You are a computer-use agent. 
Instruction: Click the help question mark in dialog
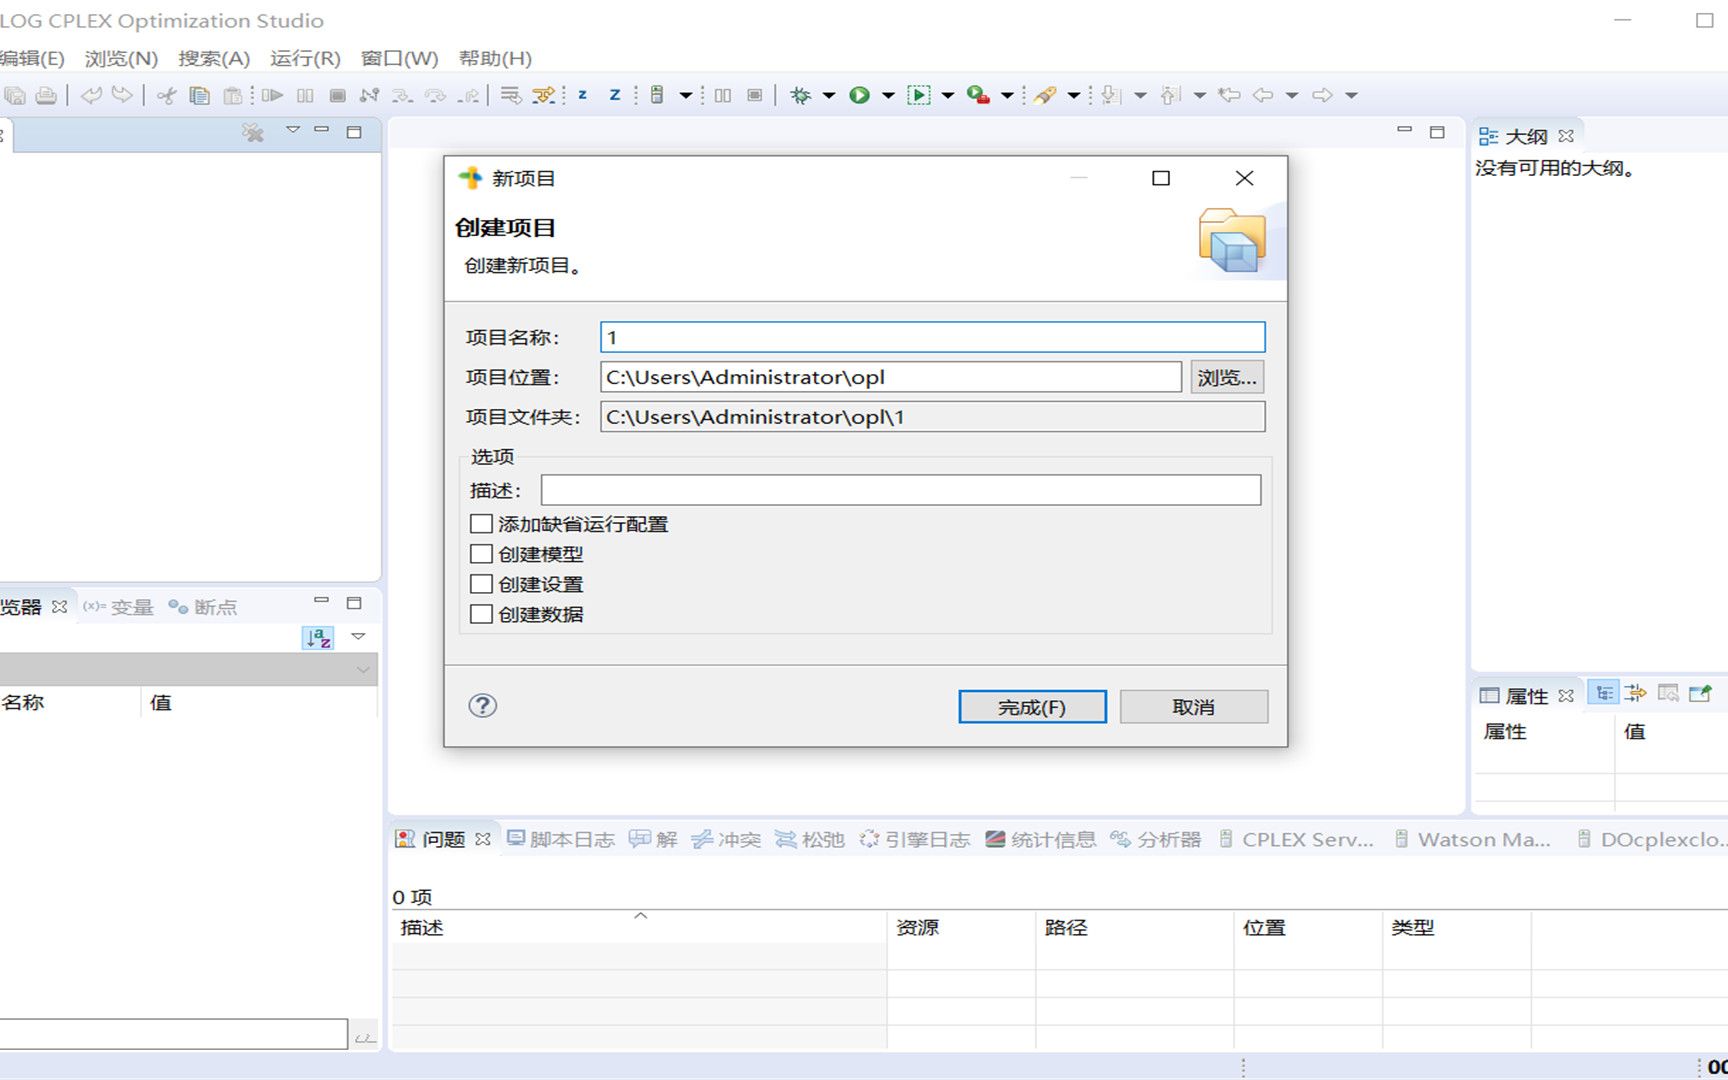[483, 706]
